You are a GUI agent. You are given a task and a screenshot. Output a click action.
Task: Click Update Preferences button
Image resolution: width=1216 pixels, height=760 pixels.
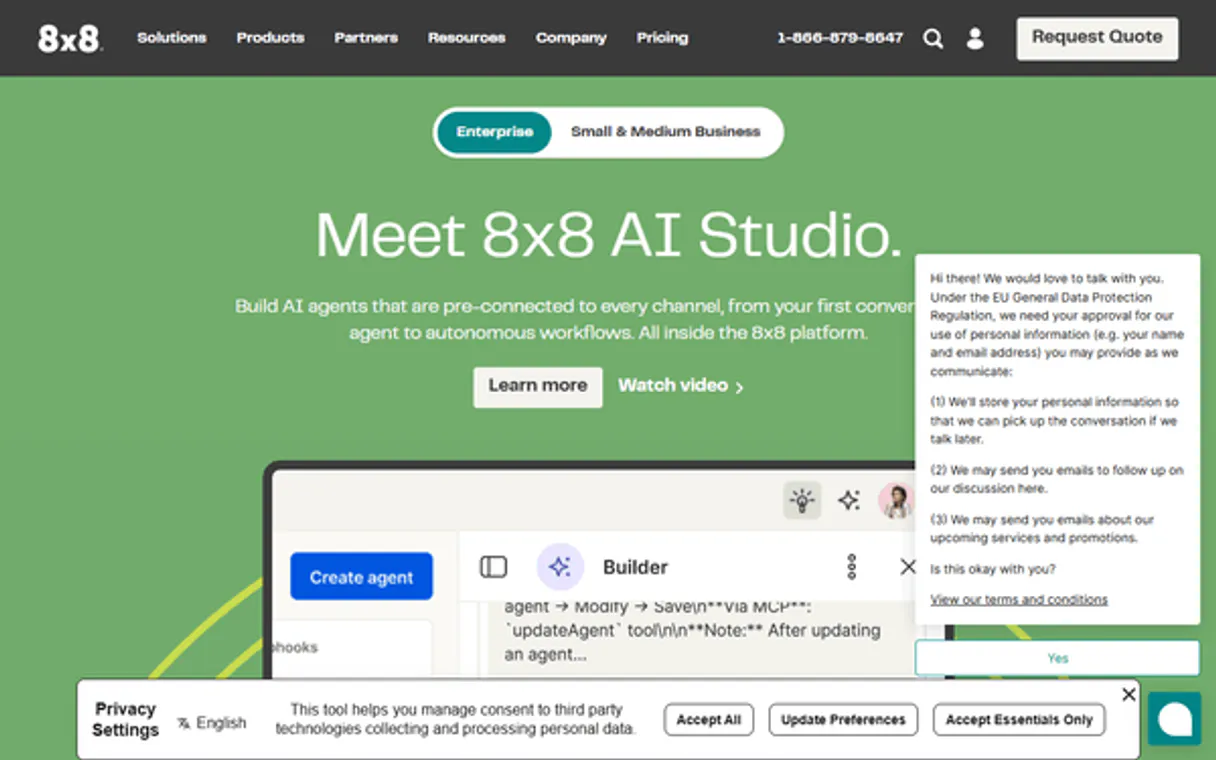[x=843, y=720]
